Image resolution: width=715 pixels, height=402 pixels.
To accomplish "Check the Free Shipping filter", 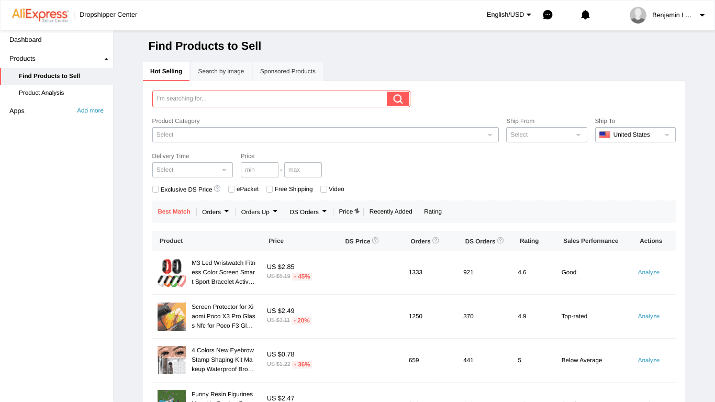I will pyautogui.click(x=269, y=189).
